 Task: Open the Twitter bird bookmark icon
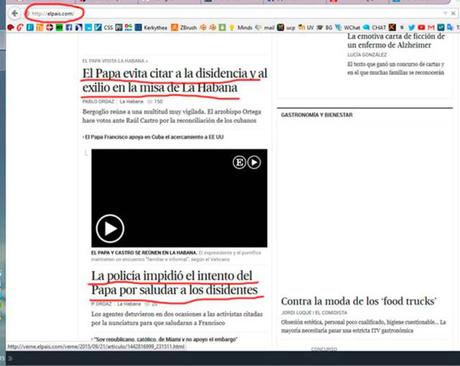[x=412, y=27]
